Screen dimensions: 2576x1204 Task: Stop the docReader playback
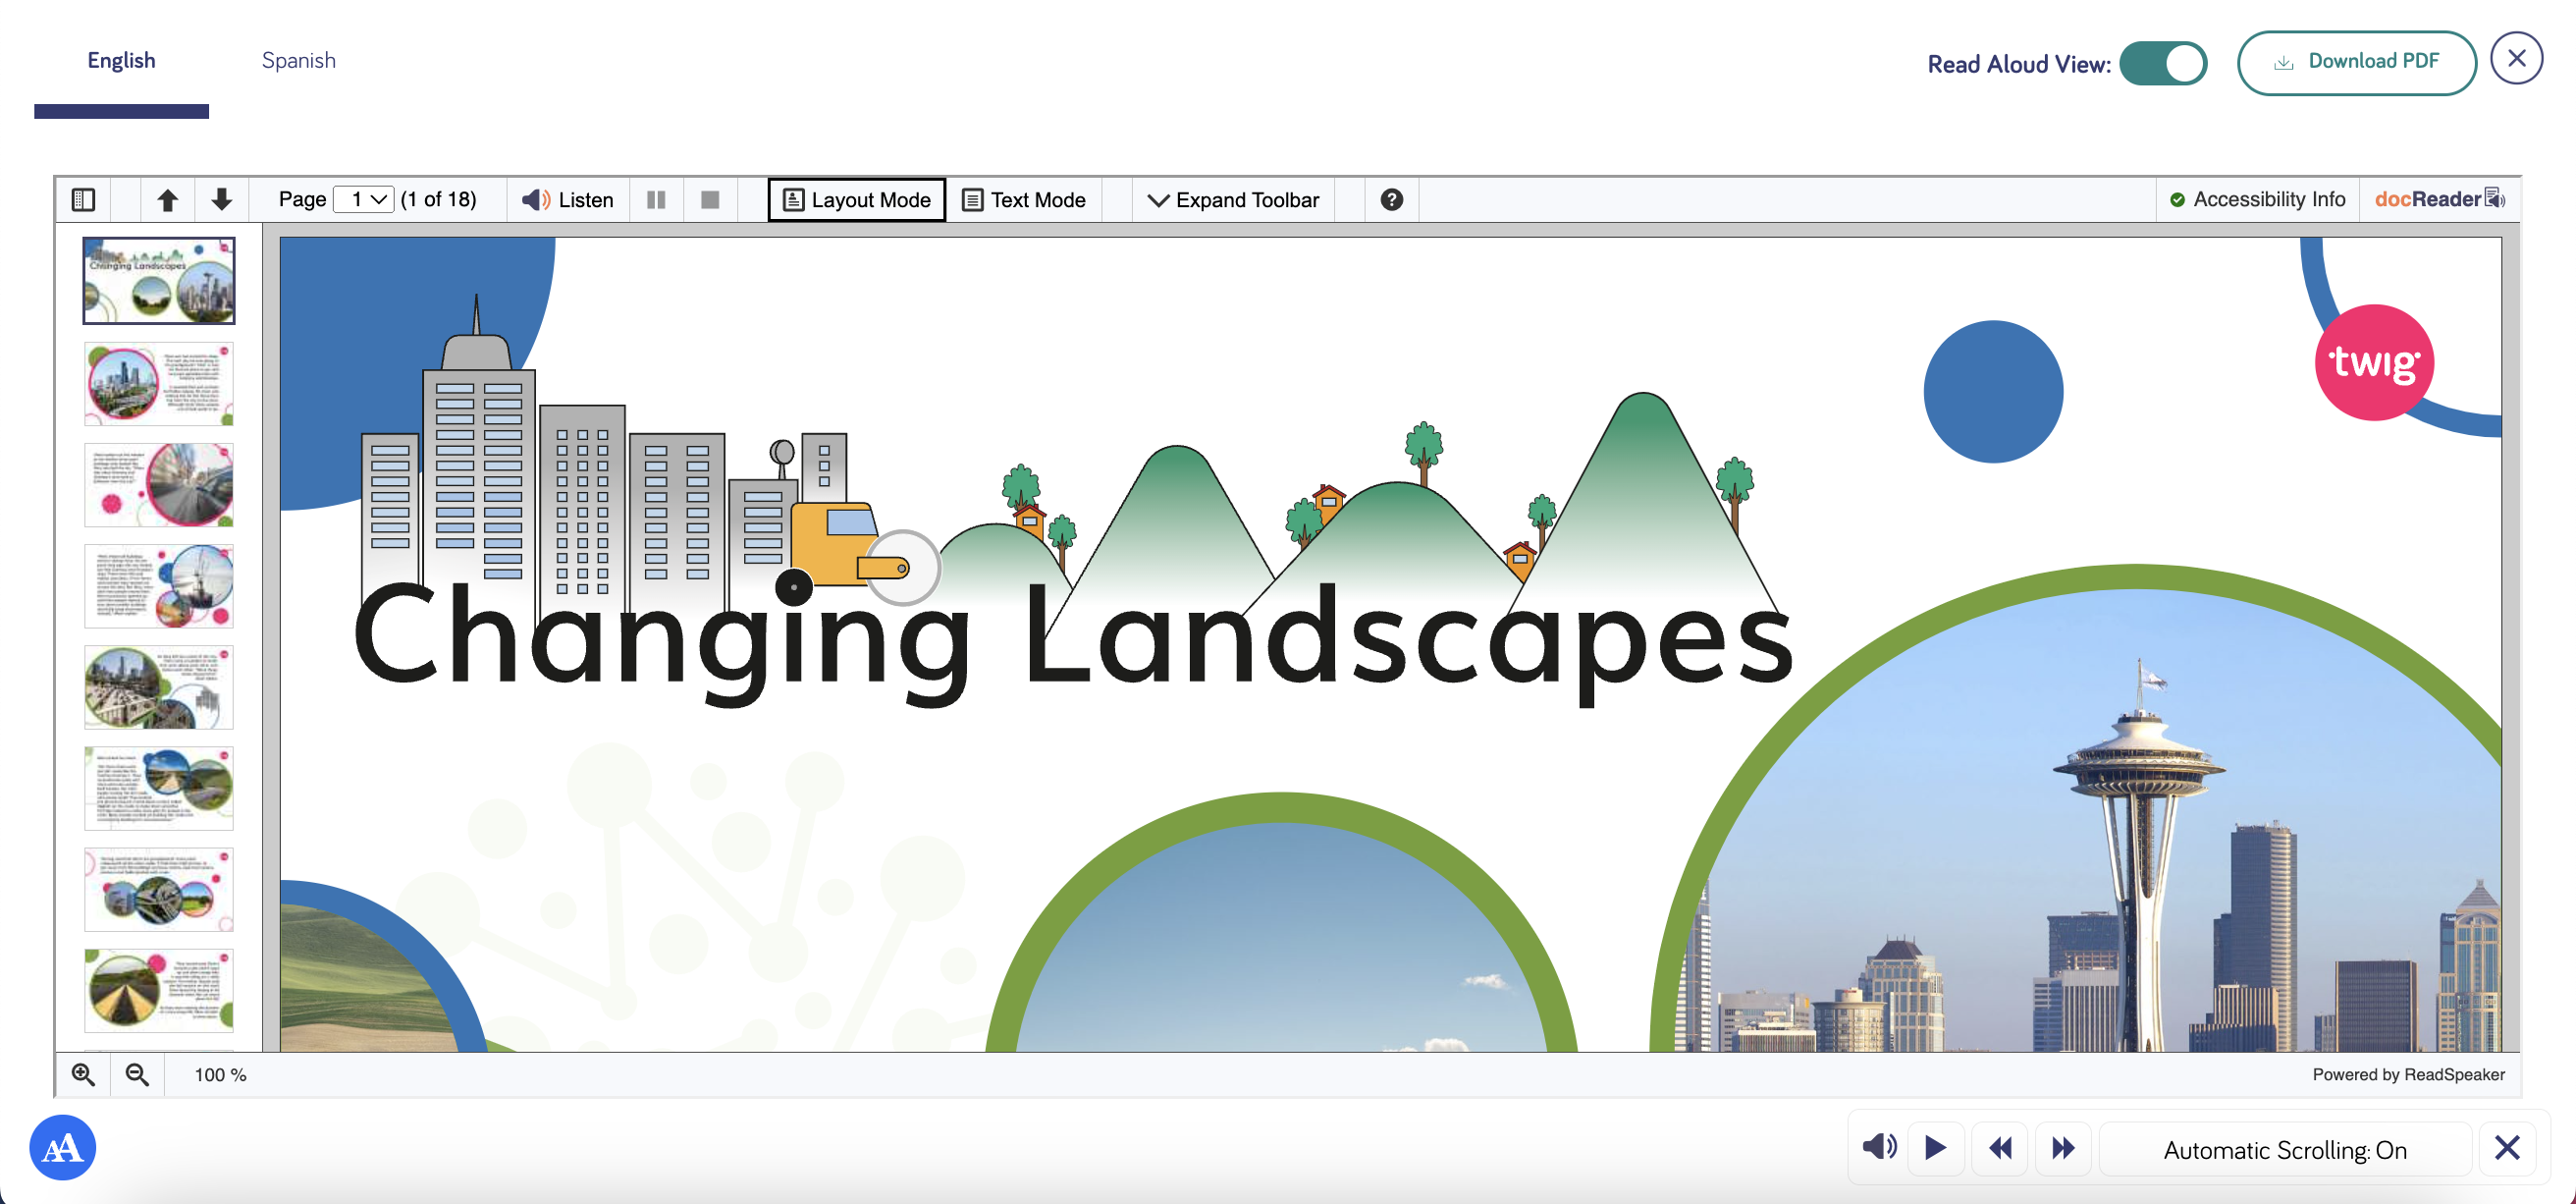pyautogui.click(x=710, y=200)
